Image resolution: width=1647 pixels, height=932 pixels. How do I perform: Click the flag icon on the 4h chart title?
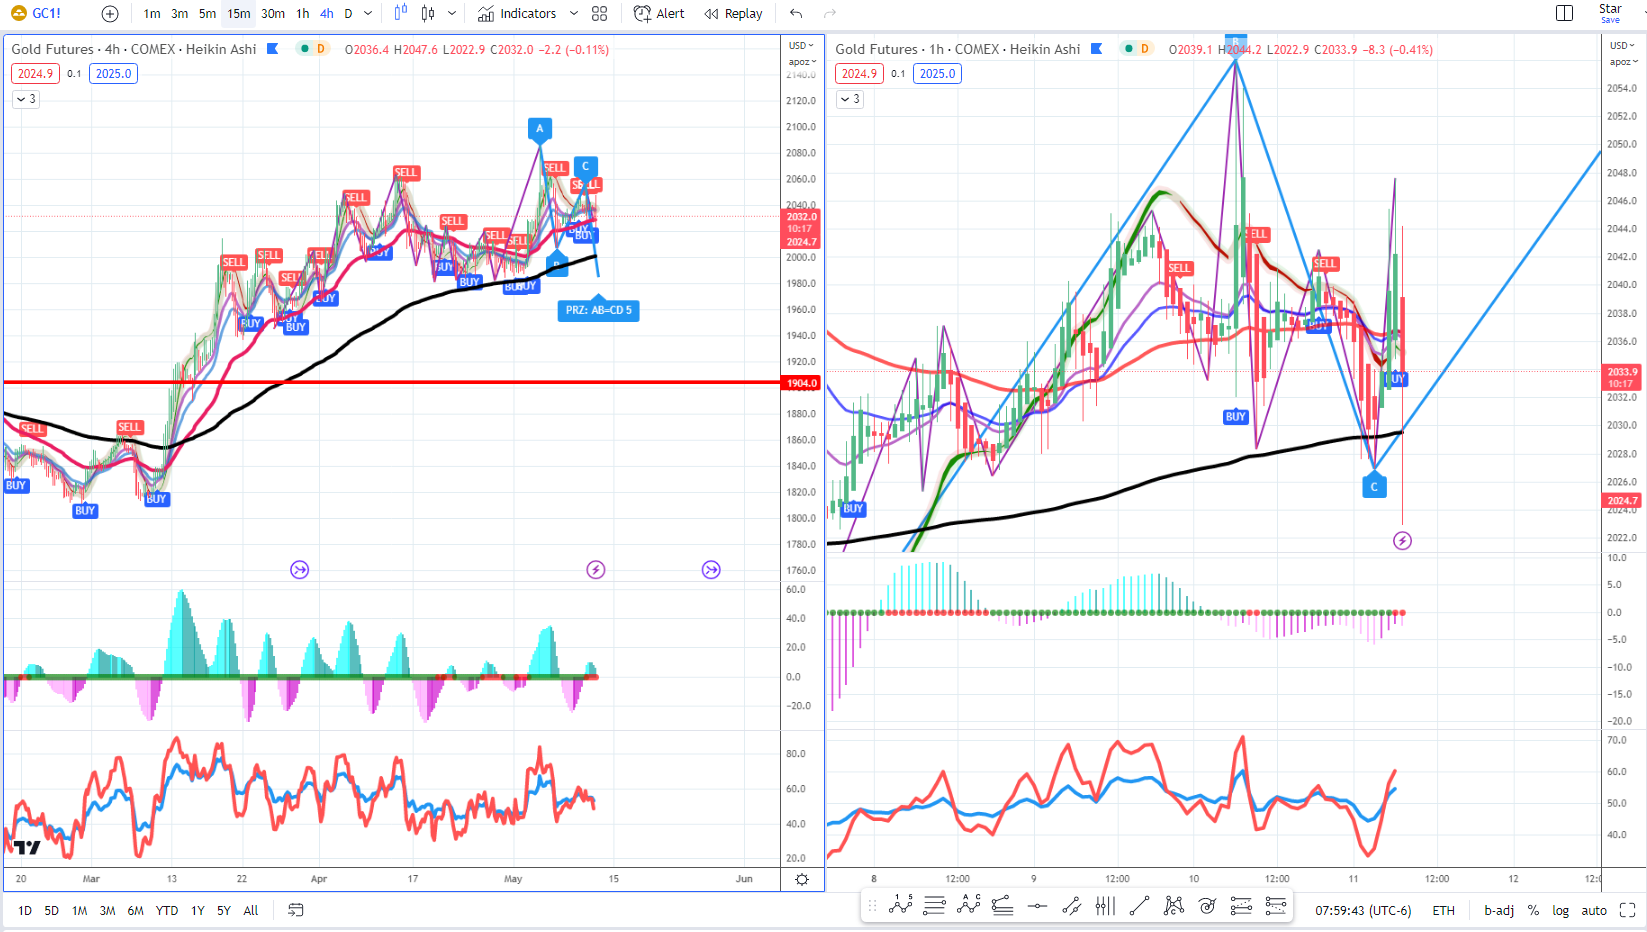point(272,49)
